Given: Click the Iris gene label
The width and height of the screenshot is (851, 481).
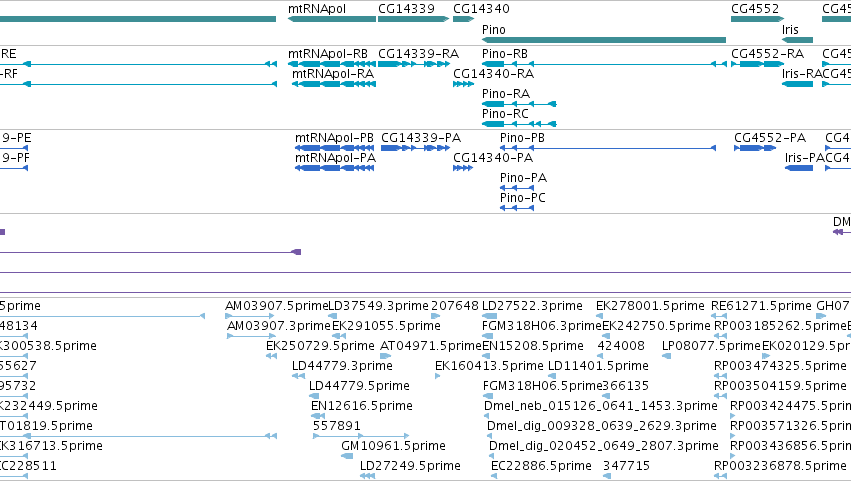Looking at the screenshot, I should pos(790,29).
